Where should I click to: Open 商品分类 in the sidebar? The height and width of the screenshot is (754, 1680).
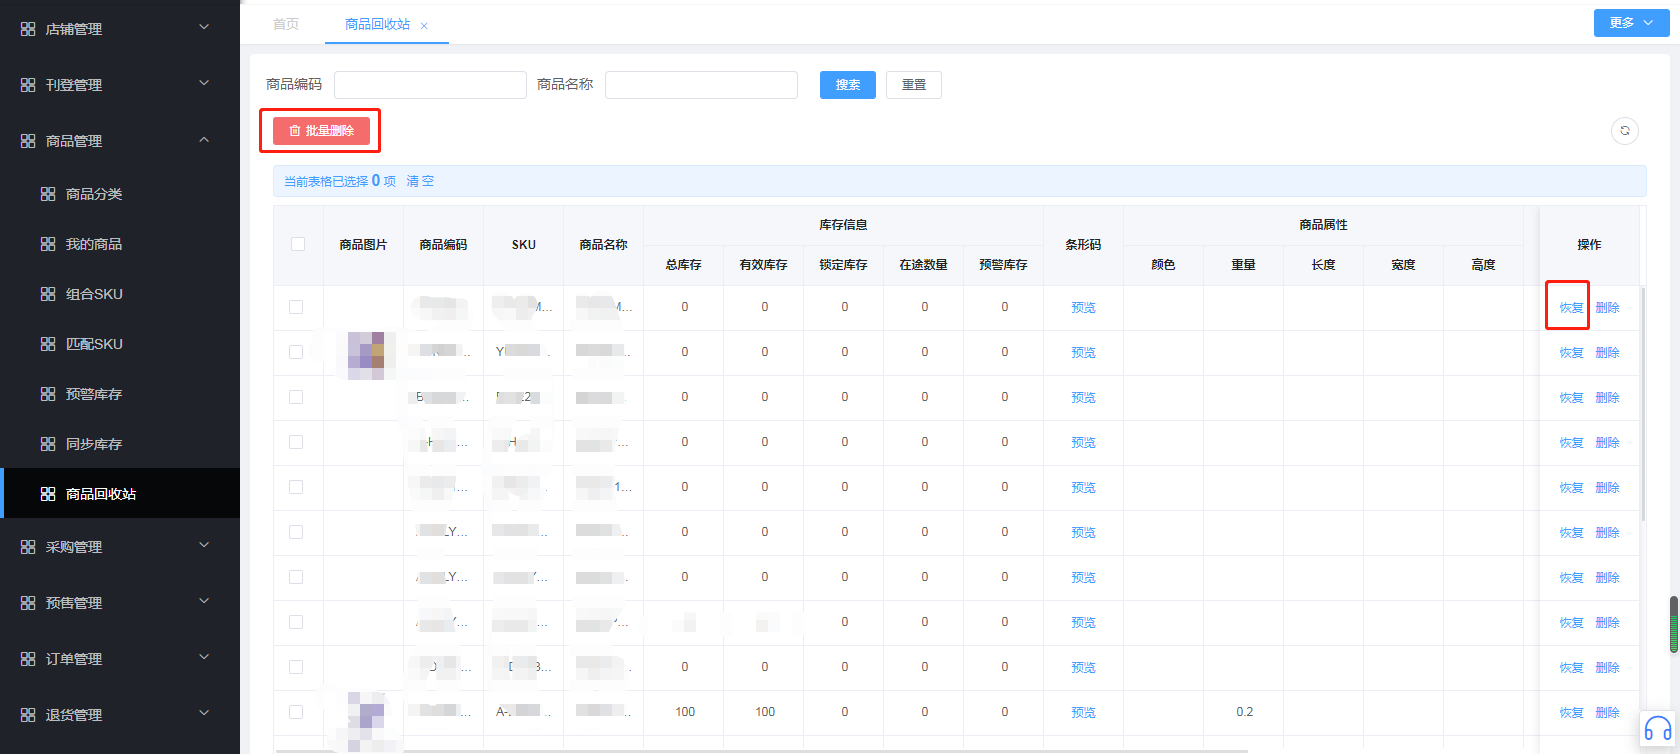(120, 194)
